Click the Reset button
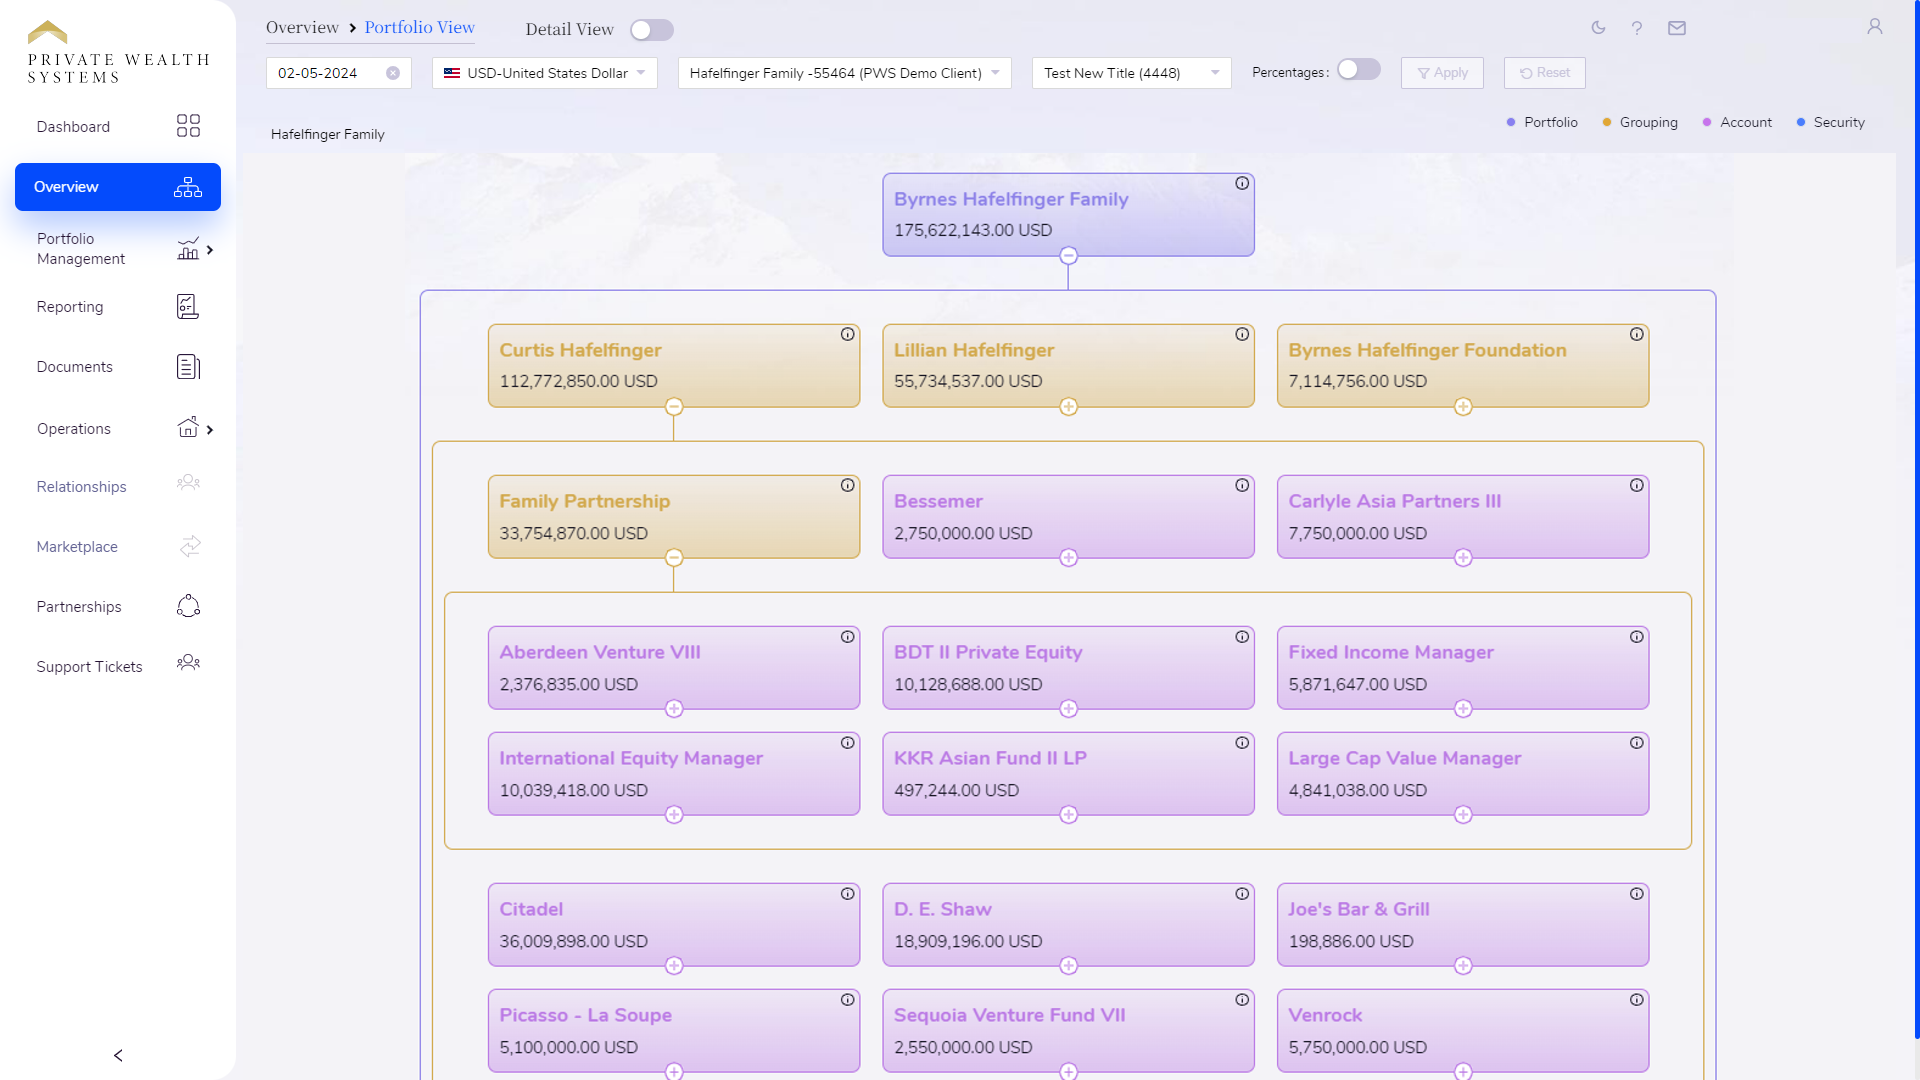The width and height of the screenshot is (1920, 1080). pyautogui.click(x=1544, y=73)
